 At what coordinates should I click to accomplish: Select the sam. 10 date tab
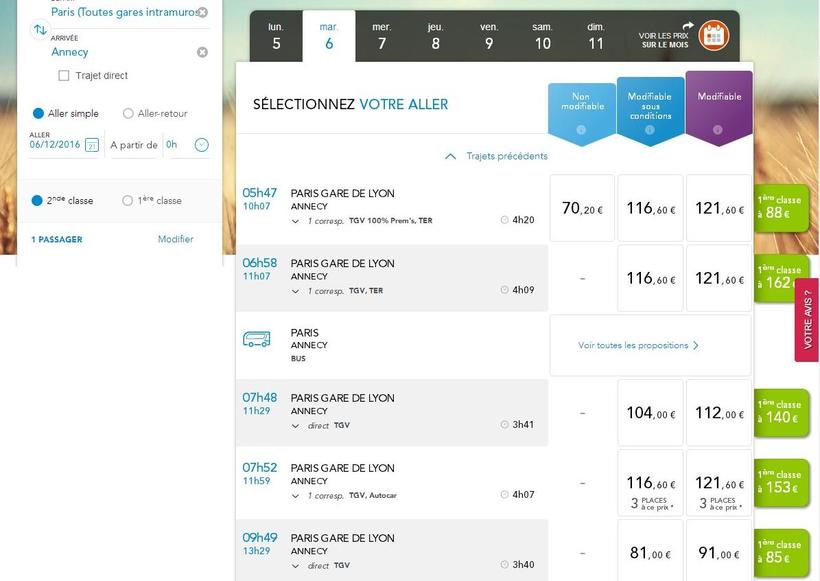click(542, 36)
